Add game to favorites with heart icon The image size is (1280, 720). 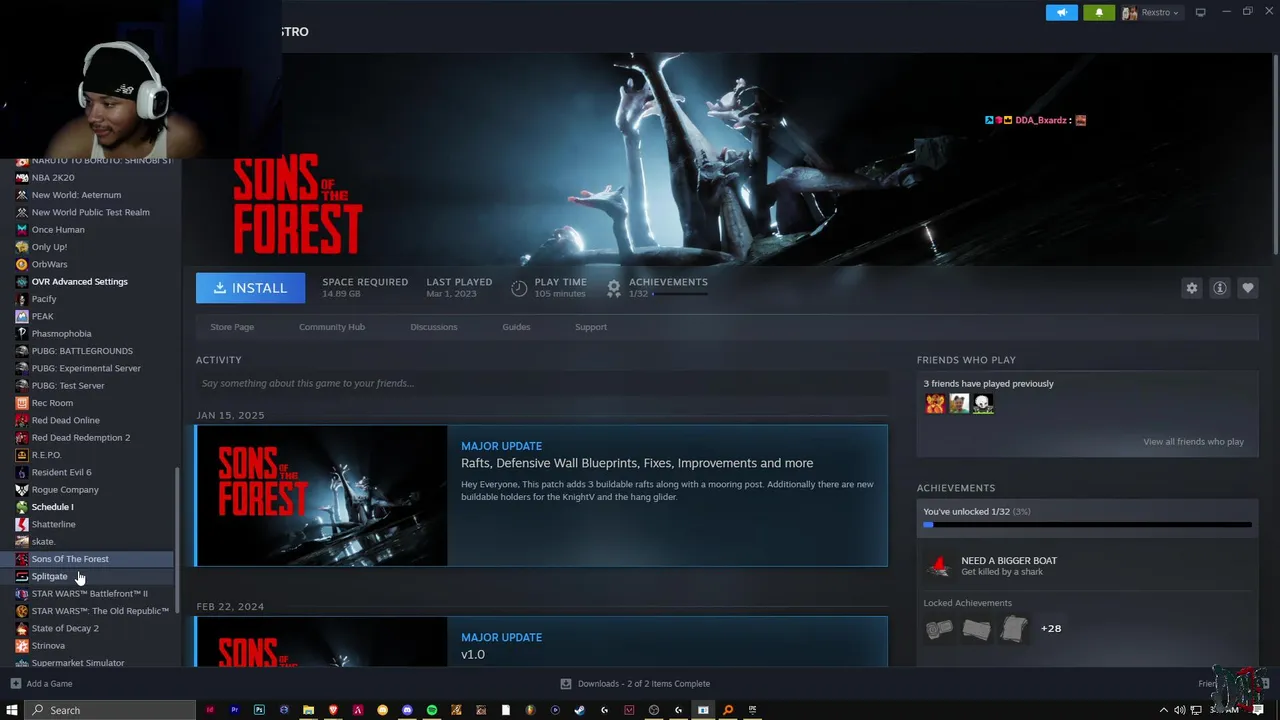point(1247,288)
